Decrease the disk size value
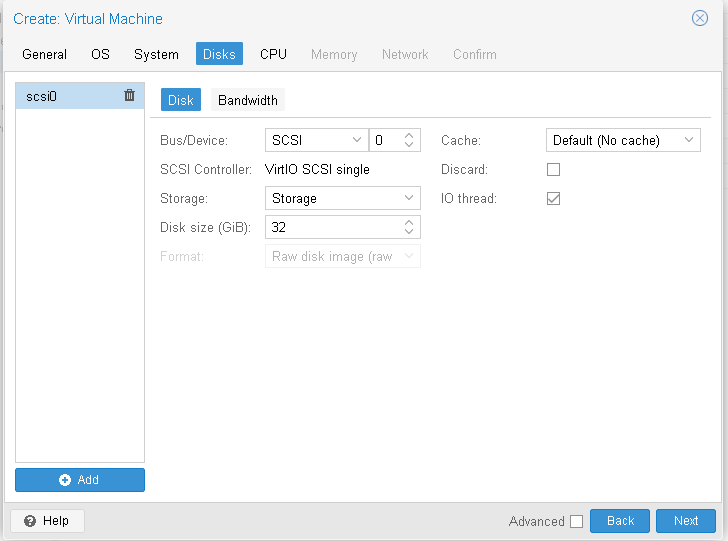 [x=409, y=232]
